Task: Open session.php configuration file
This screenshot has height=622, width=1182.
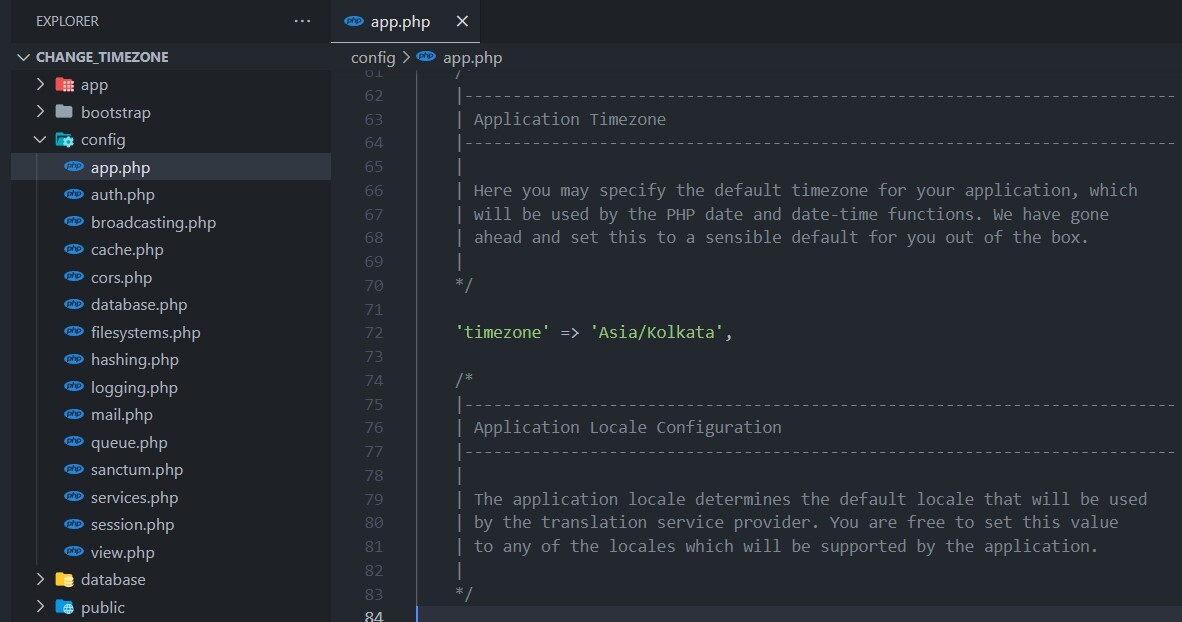Action: coord(134,524)
